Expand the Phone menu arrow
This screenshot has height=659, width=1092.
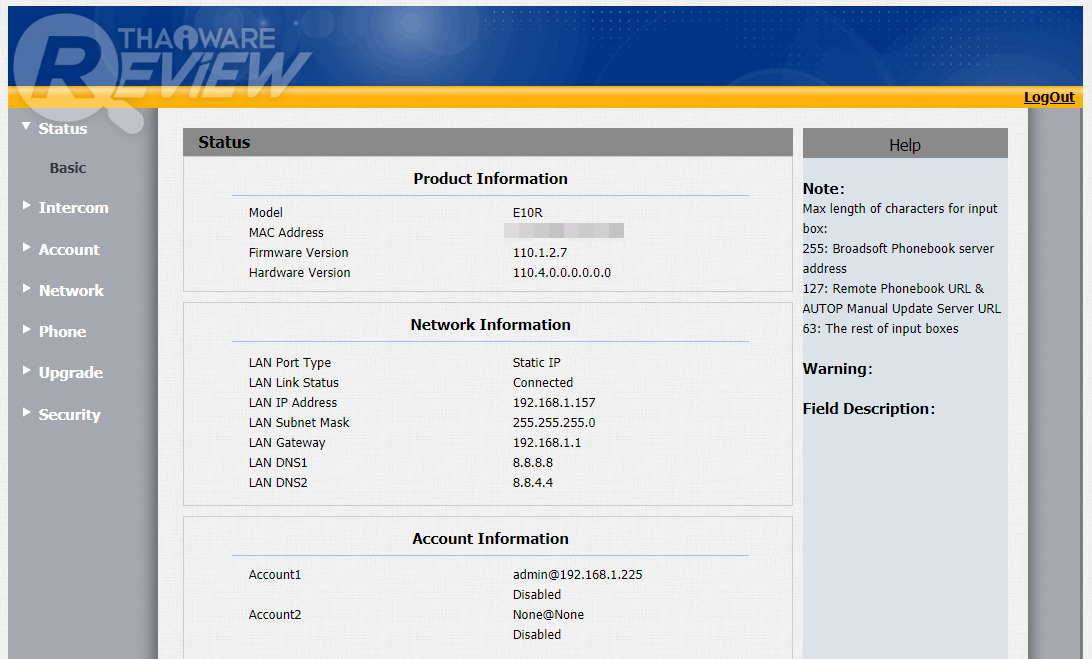tap(26, 330)
